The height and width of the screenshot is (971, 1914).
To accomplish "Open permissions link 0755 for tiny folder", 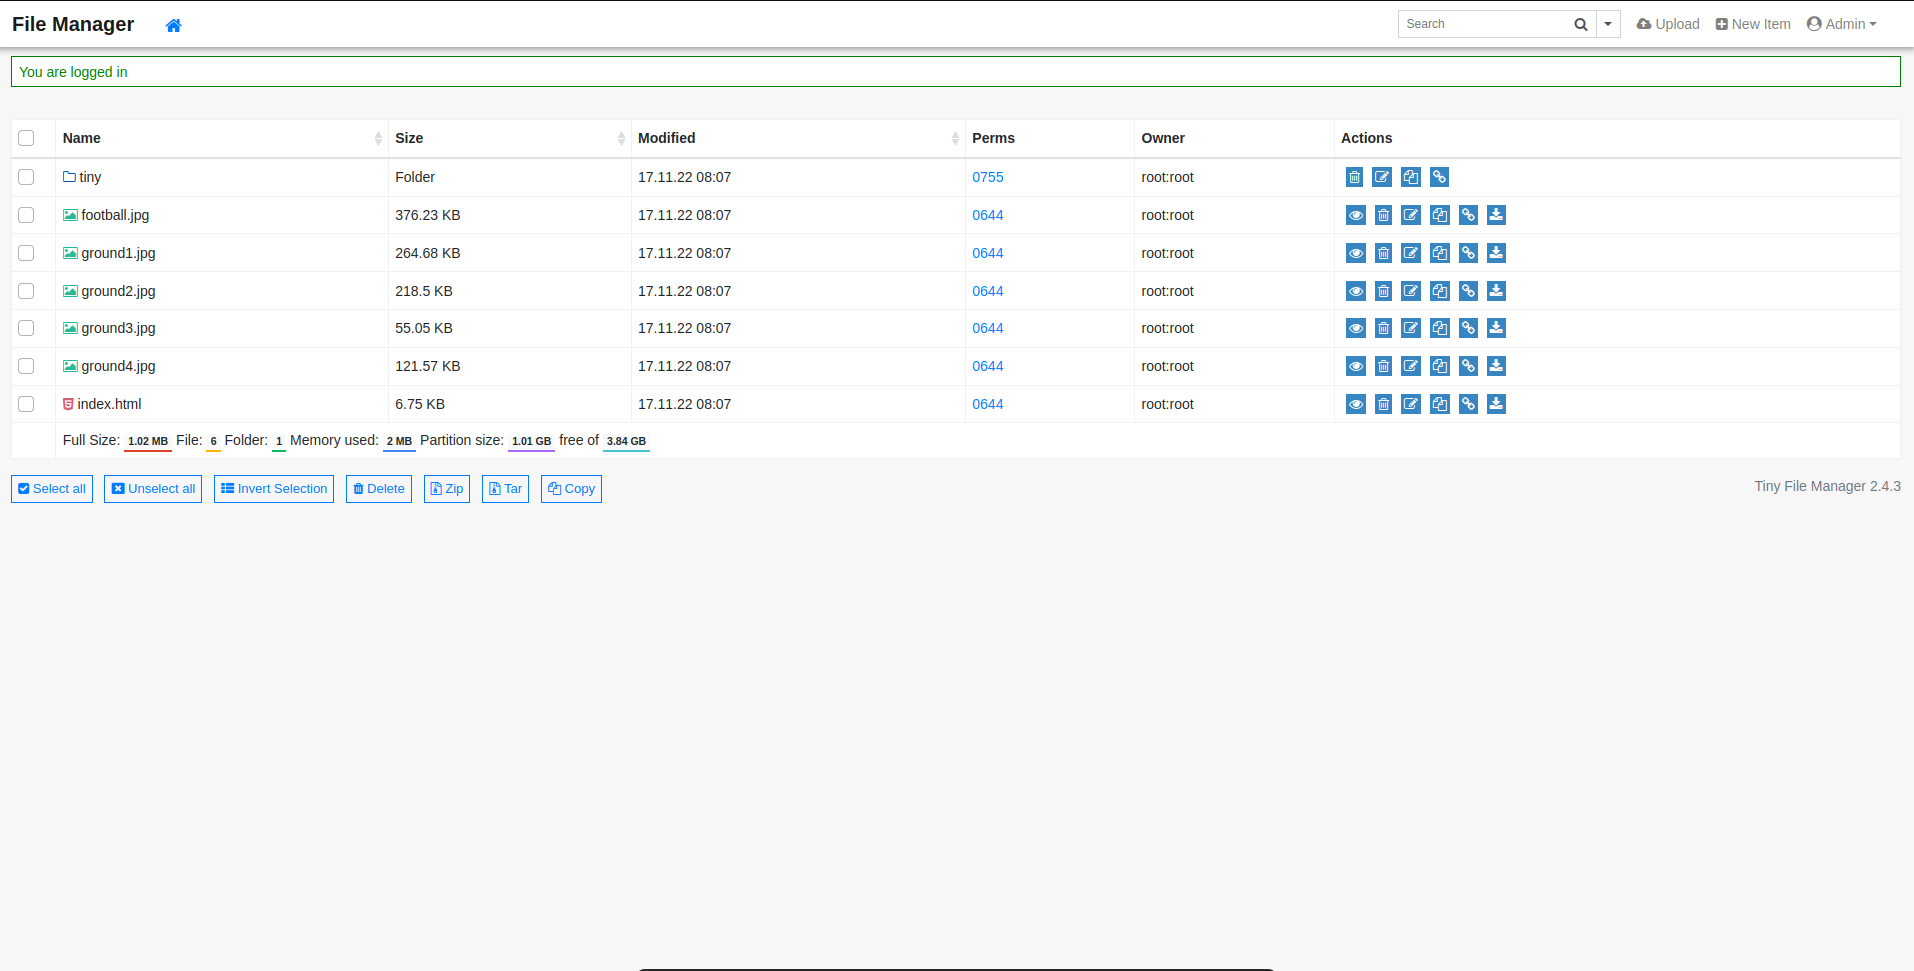I will (987, 177).
